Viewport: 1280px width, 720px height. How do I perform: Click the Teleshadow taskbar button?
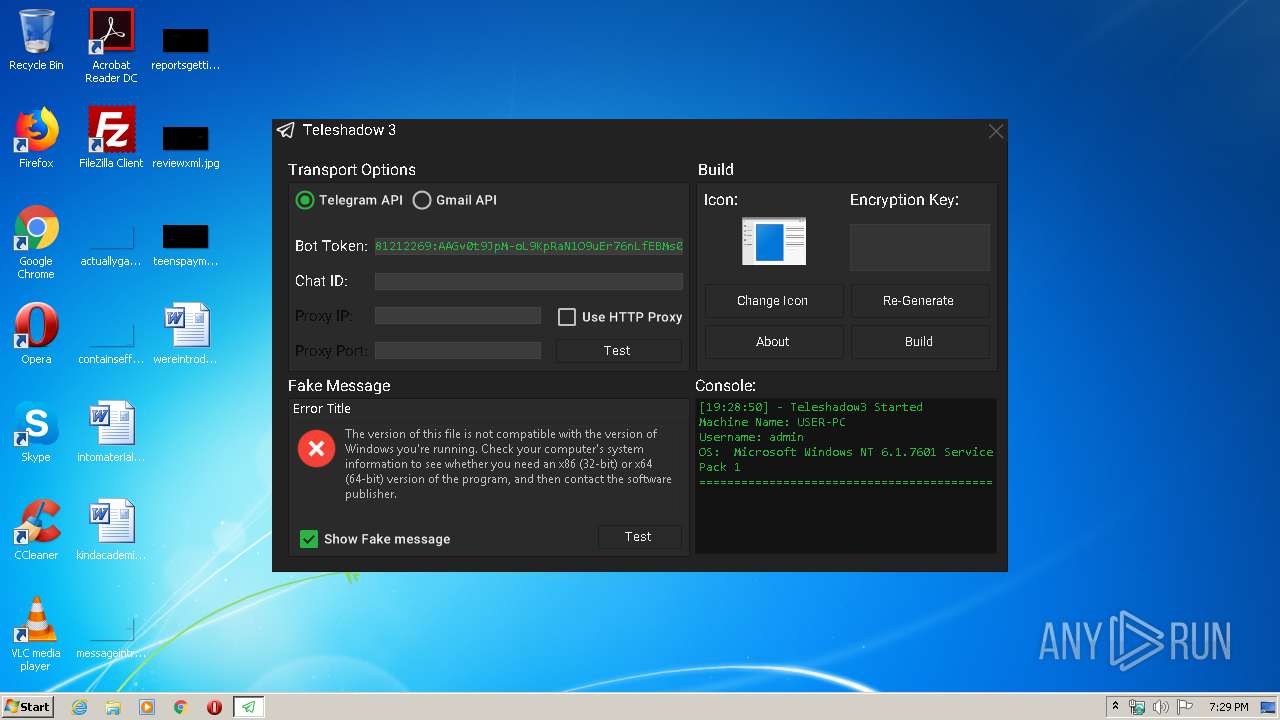pyautogui.click(x=248, y=707)
